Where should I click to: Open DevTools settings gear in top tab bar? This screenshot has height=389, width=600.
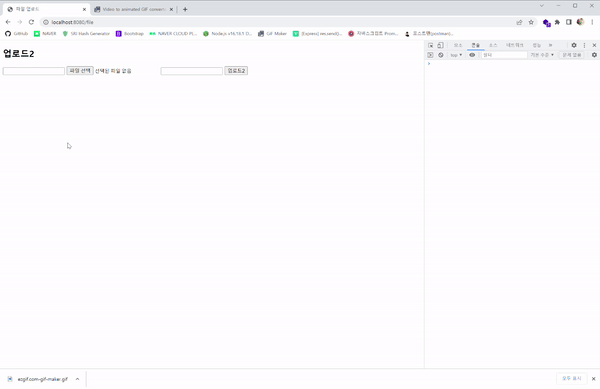point(574,45)
